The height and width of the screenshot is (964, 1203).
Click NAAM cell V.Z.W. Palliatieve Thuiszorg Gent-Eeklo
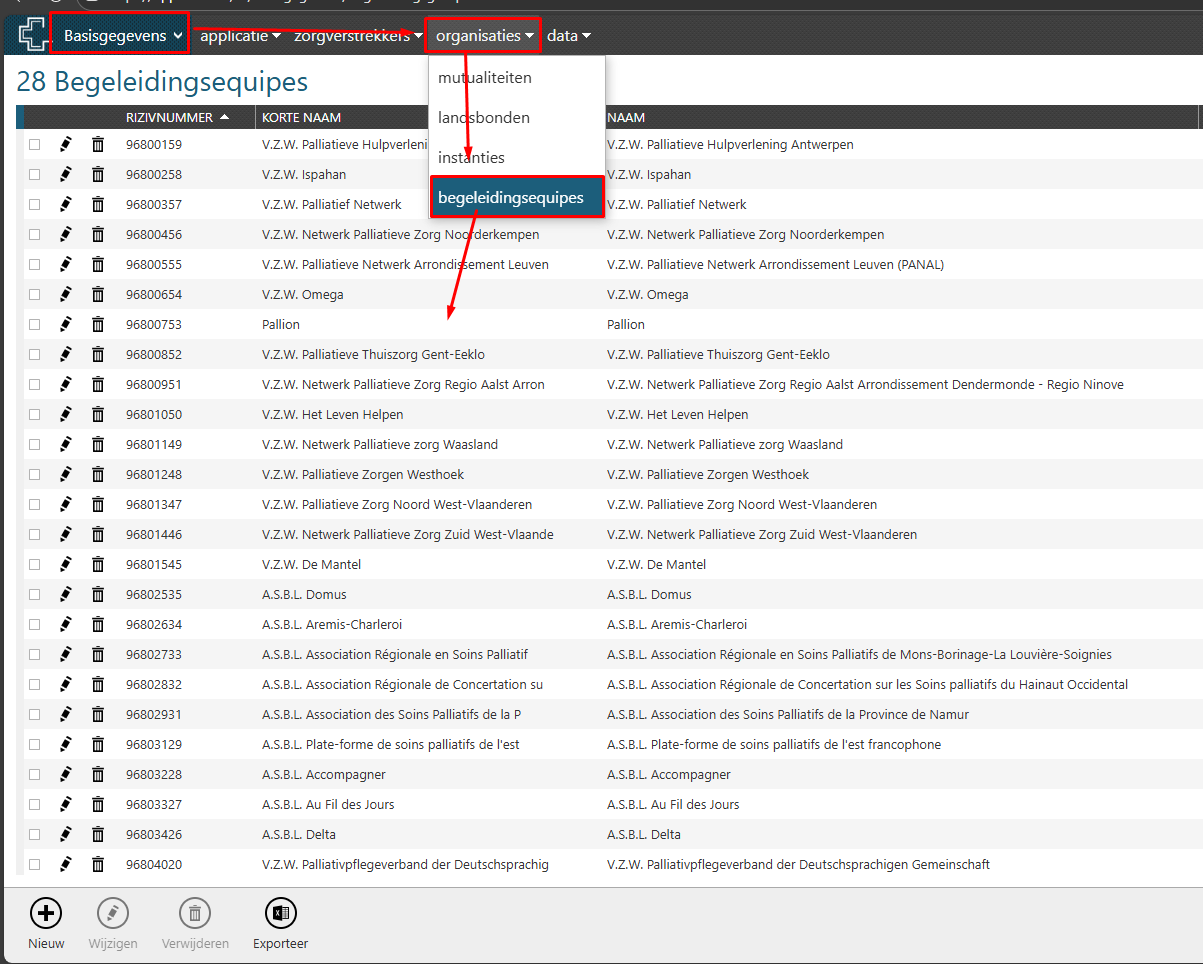tap(718, 355)
